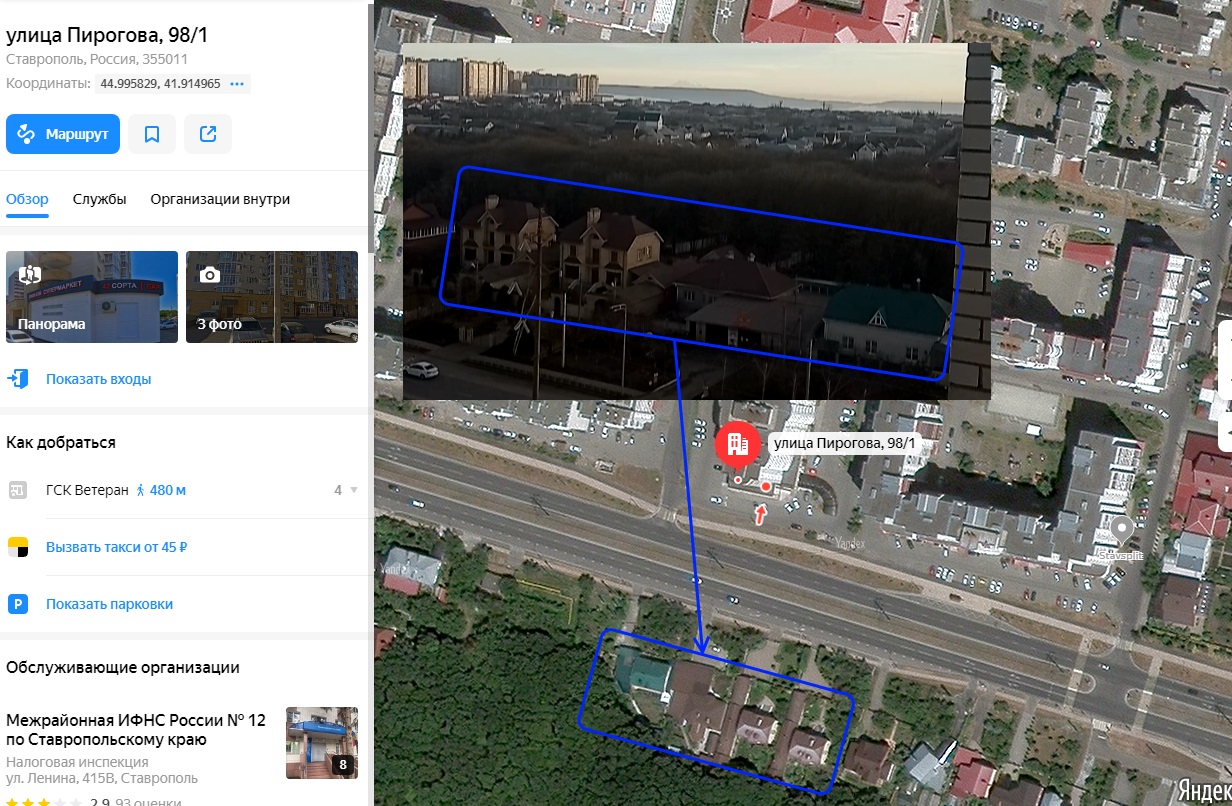This screenshot has height=806, width=1232.
Task: Click the Обслуживающие организации heading
Action: pos(123,667)
